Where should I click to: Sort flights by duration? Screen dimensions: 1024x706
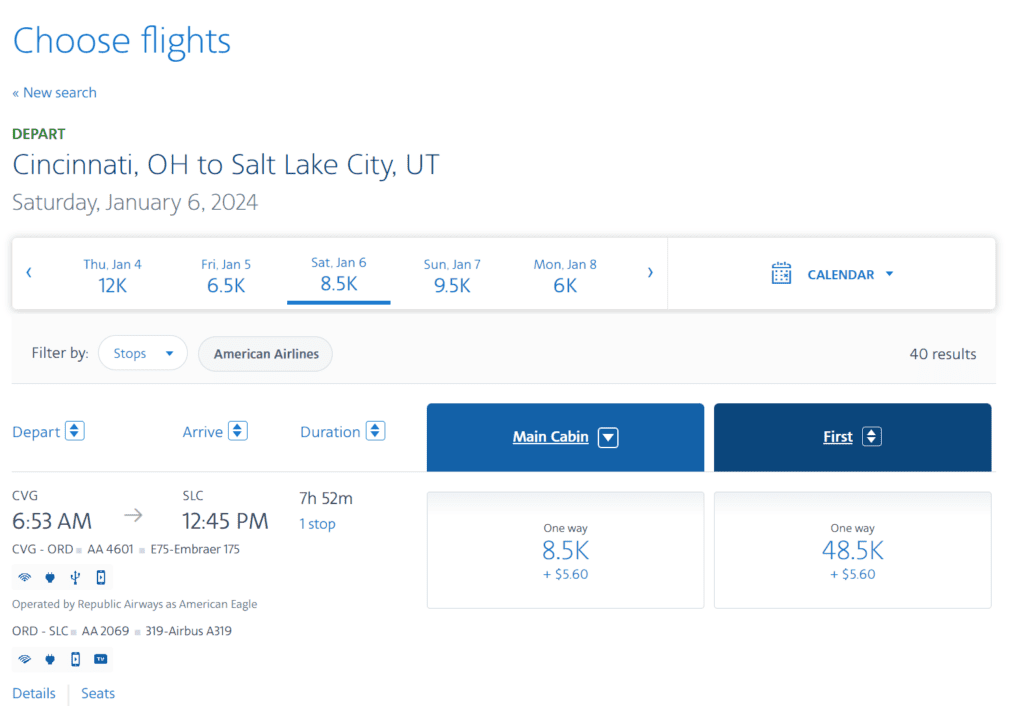[x=375, y=431]
